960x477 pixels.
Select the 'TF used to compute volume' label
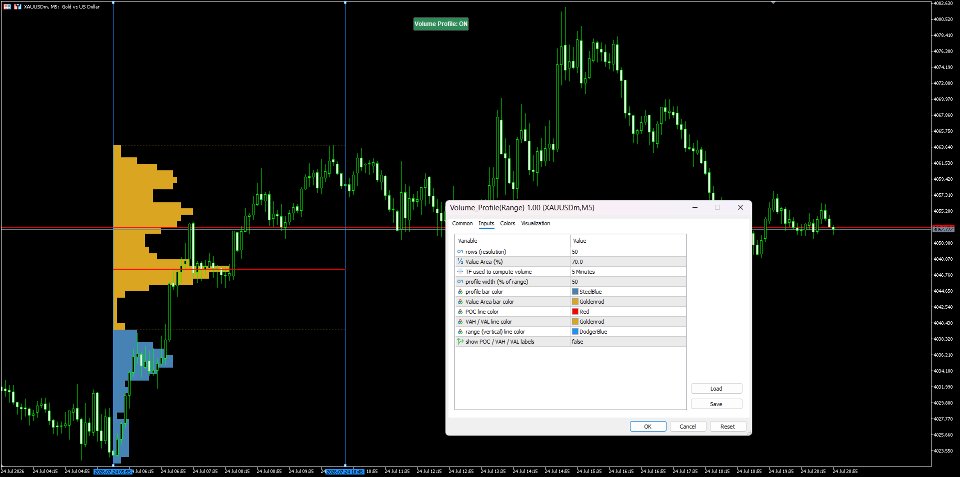click(x=498, y=271)
